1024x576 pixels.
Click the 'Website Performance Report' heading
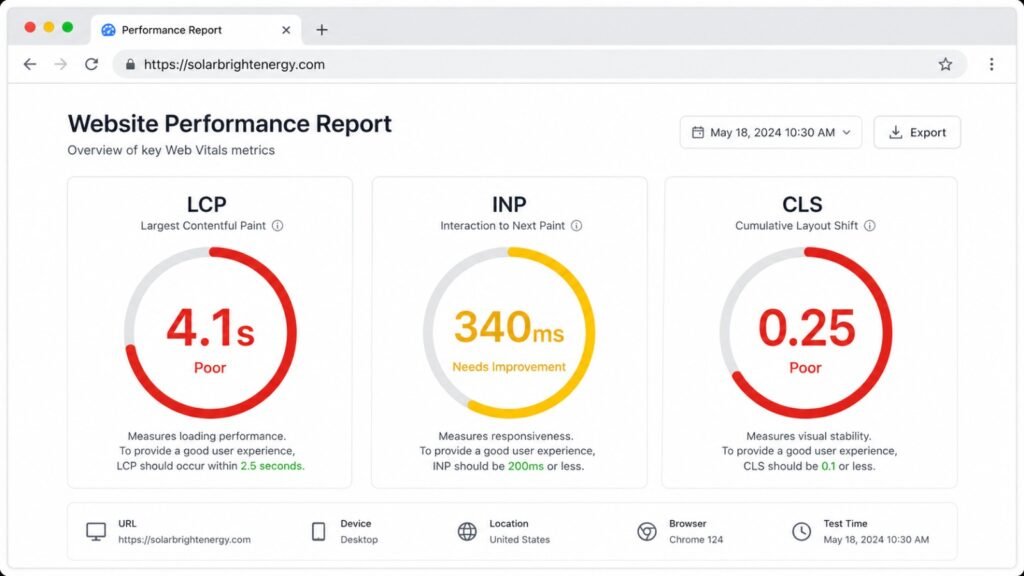(229, 123)
